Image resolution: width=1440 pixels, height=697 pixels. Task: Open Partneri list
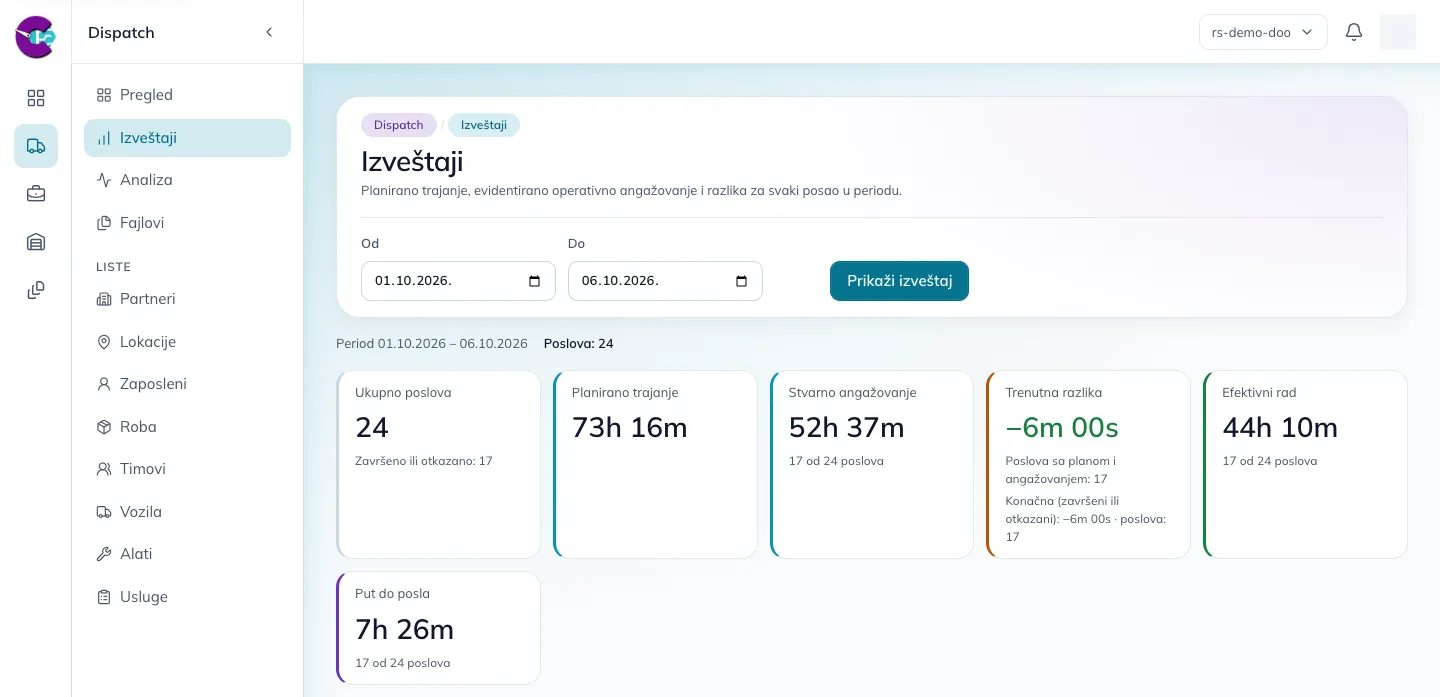tap(187, 299)
